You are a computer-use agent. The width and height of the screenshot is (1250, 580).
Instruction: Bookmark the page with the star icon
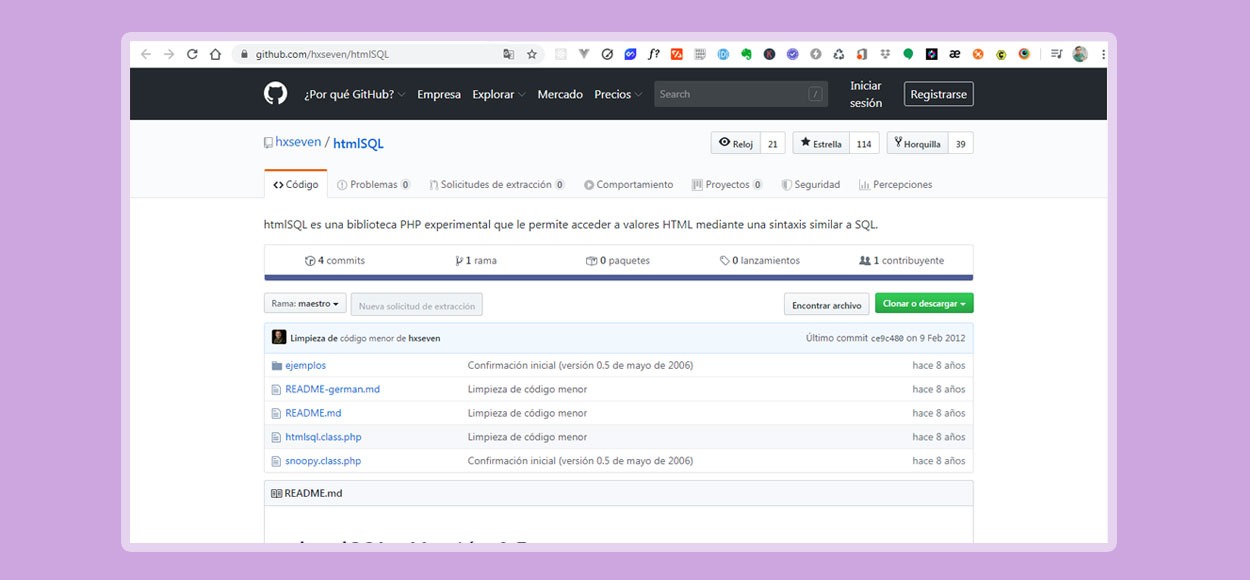pos(532,54)
